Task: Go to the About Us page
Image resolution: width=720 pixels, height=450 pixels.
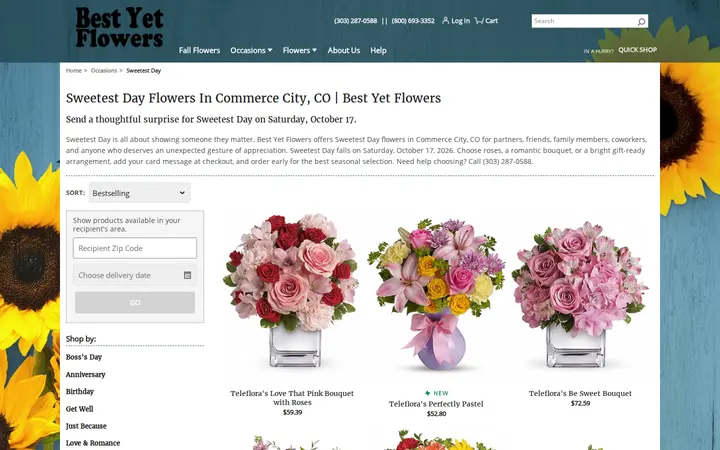Action: point(343,50)
